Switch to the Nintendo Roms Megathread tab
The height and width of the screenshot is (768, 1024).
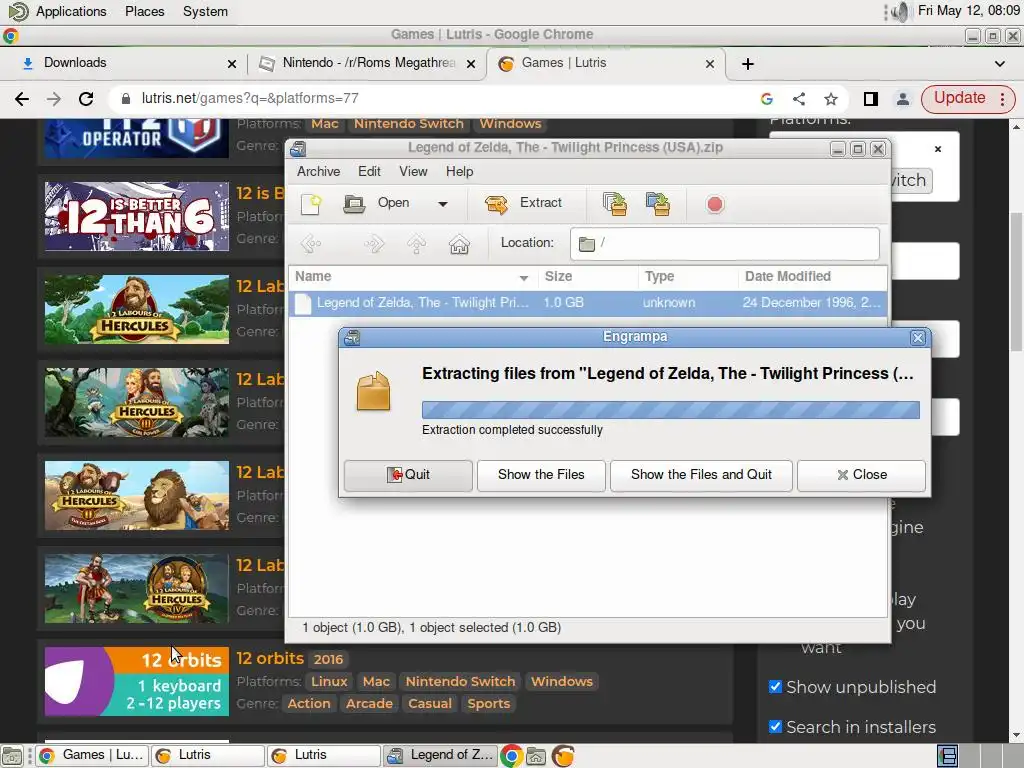click(369, 63)
